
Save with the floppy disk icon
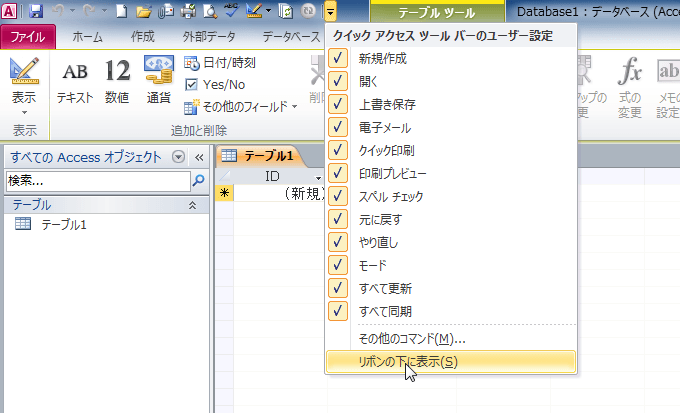[36, 11]
